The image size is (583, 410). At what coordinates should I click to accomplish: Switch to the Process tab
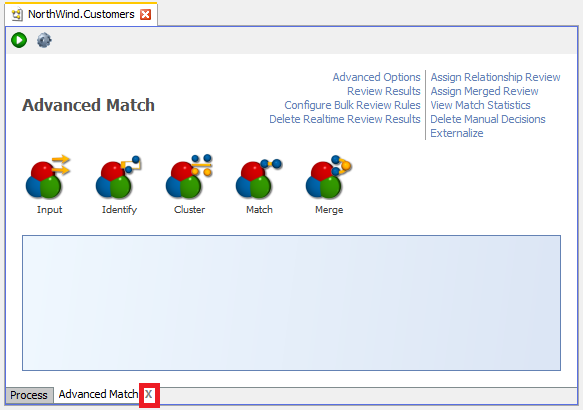pyautogui.click(x=29, y=395)
